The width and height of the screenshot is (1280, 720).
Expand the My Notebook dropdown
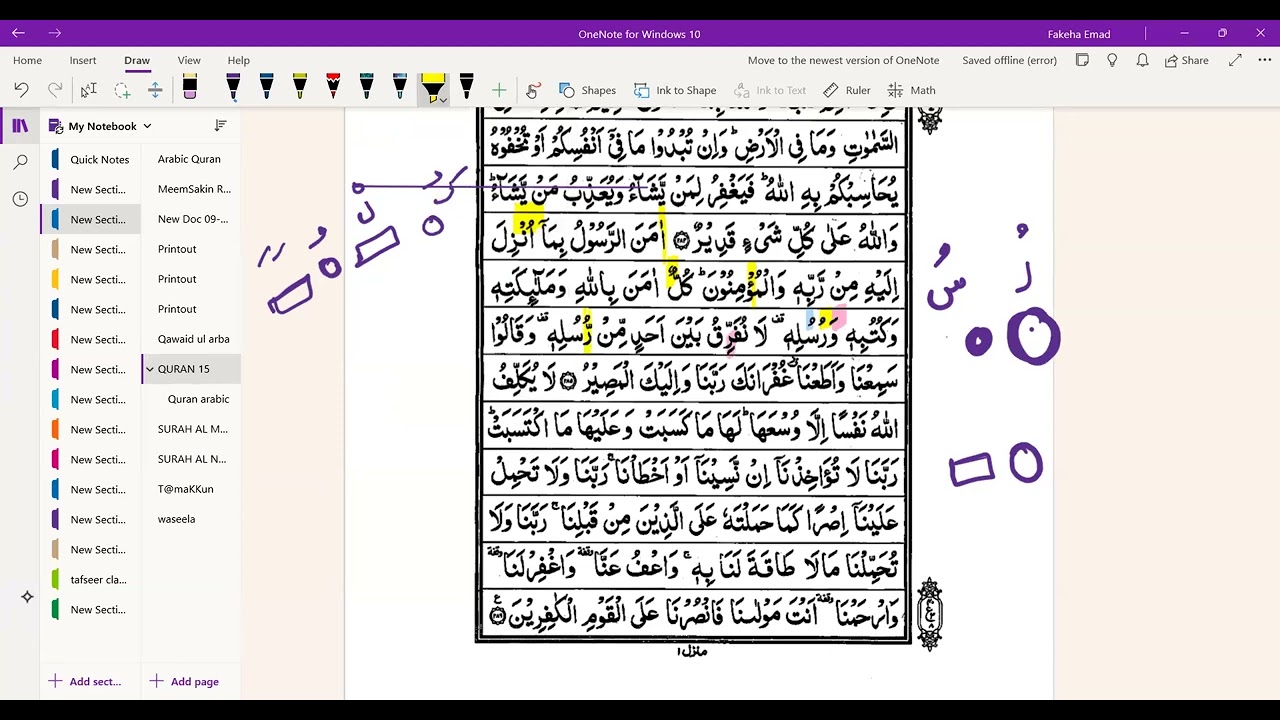click(147, 126)
